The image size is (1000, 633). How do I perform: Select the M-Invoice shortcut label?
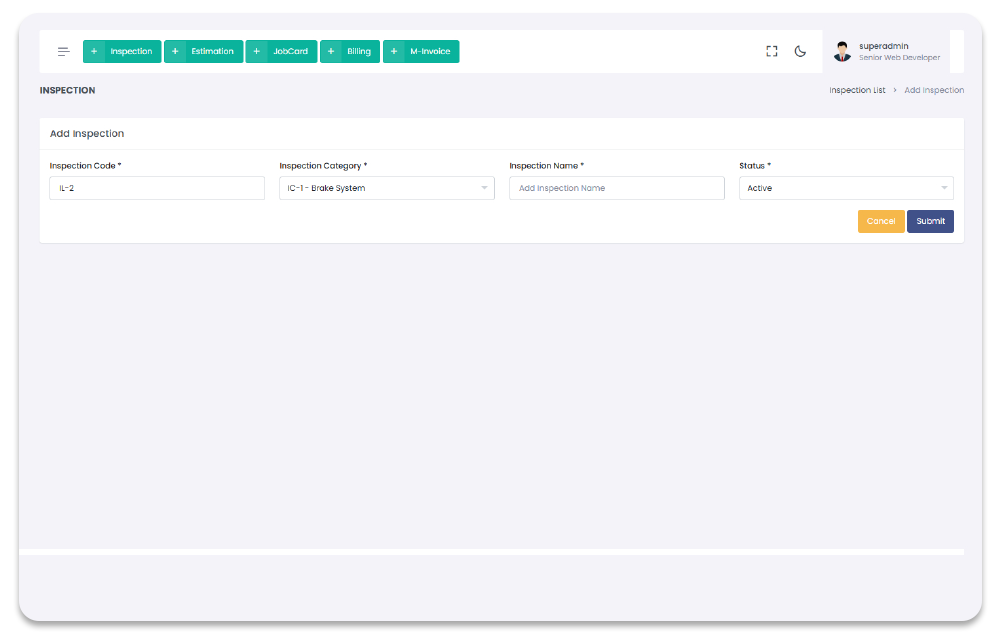point(430,52)
